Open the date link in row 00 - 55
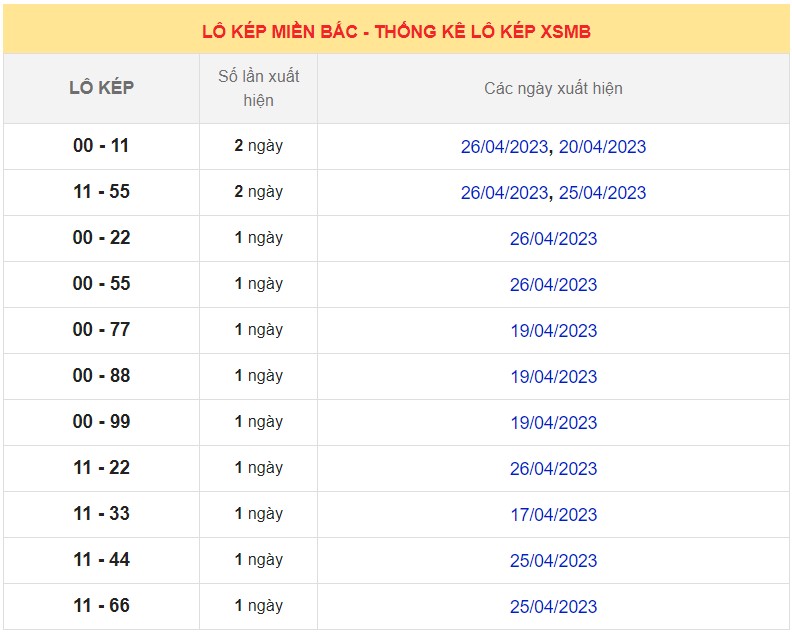This screenshot has width=792, height=634. click(553, 284)
